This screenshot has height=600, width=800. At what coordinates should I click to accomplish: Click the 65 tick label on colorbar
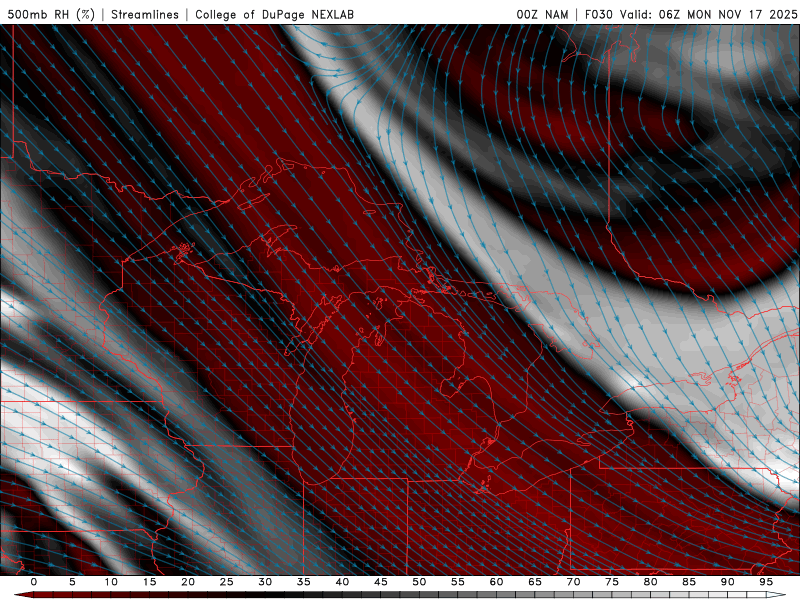535,582
